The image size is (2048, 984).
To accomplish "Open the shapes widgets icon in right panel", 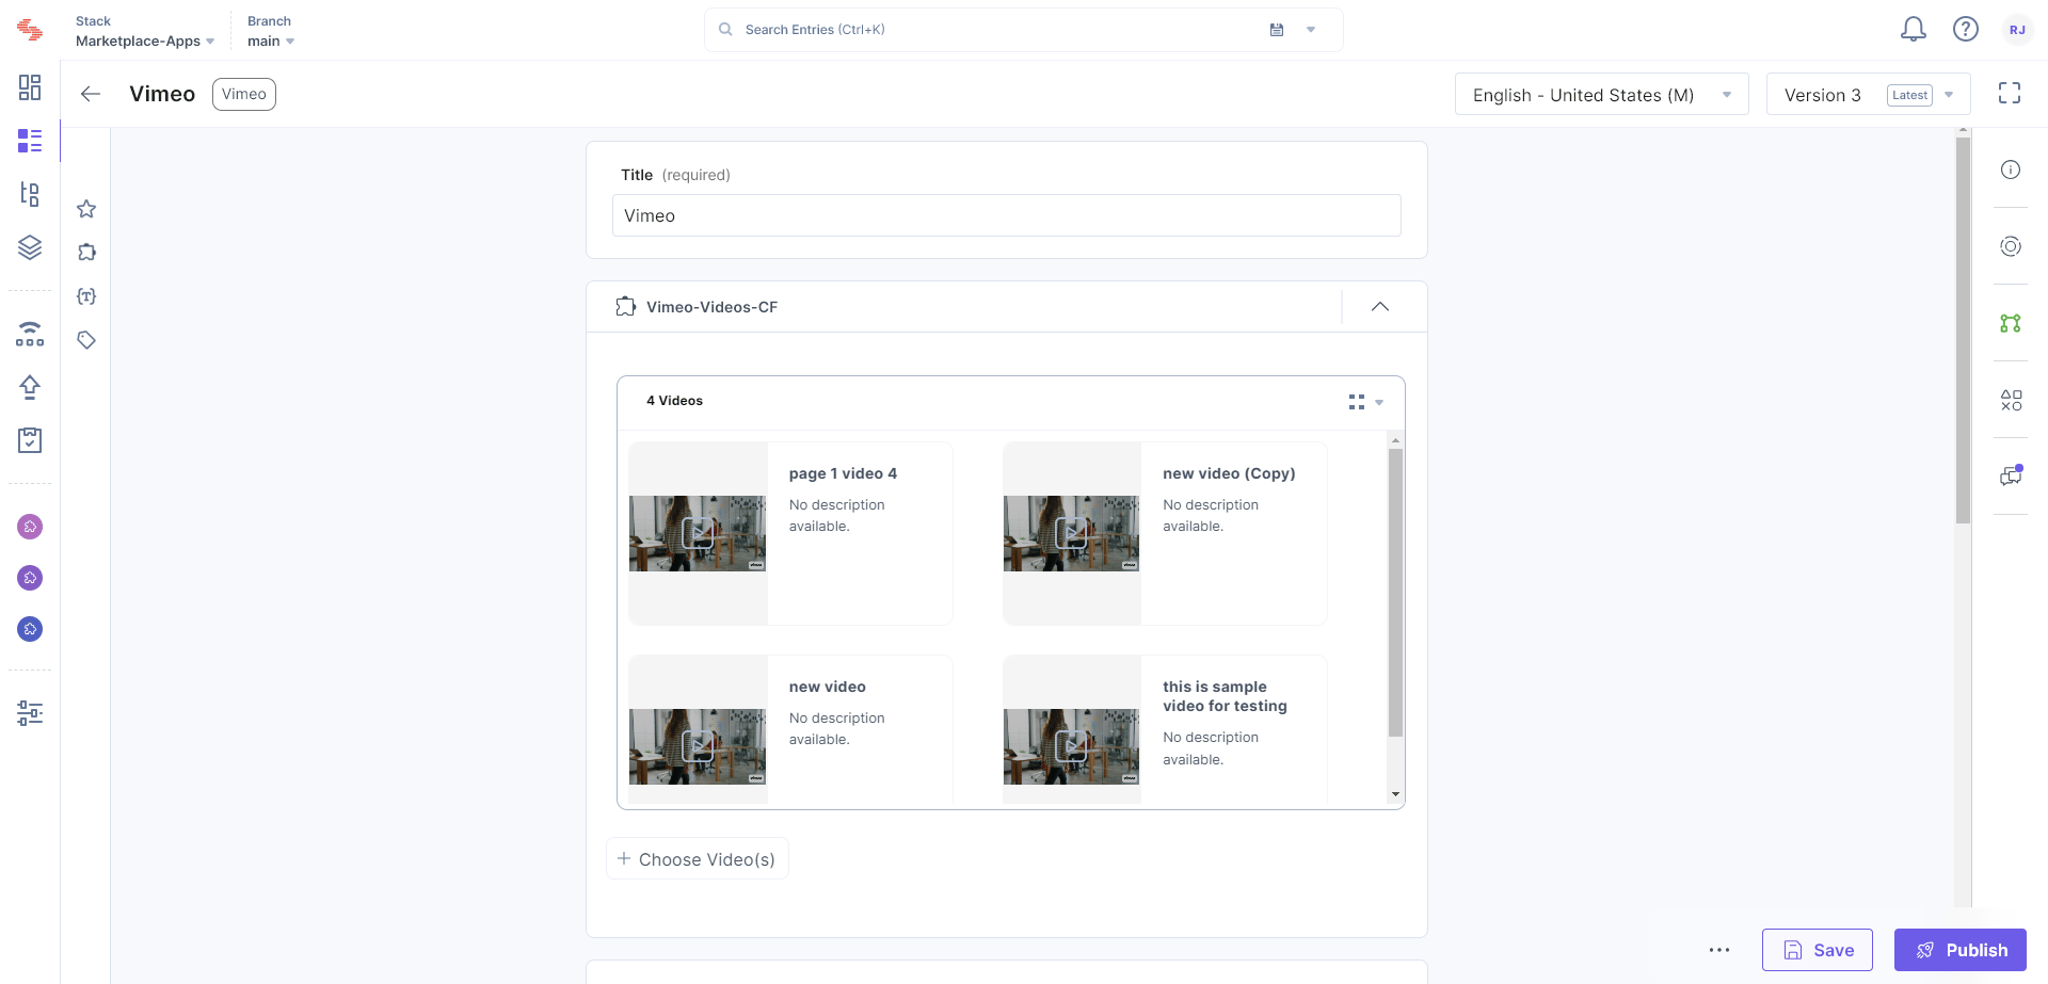I will tap(2010, 400).
